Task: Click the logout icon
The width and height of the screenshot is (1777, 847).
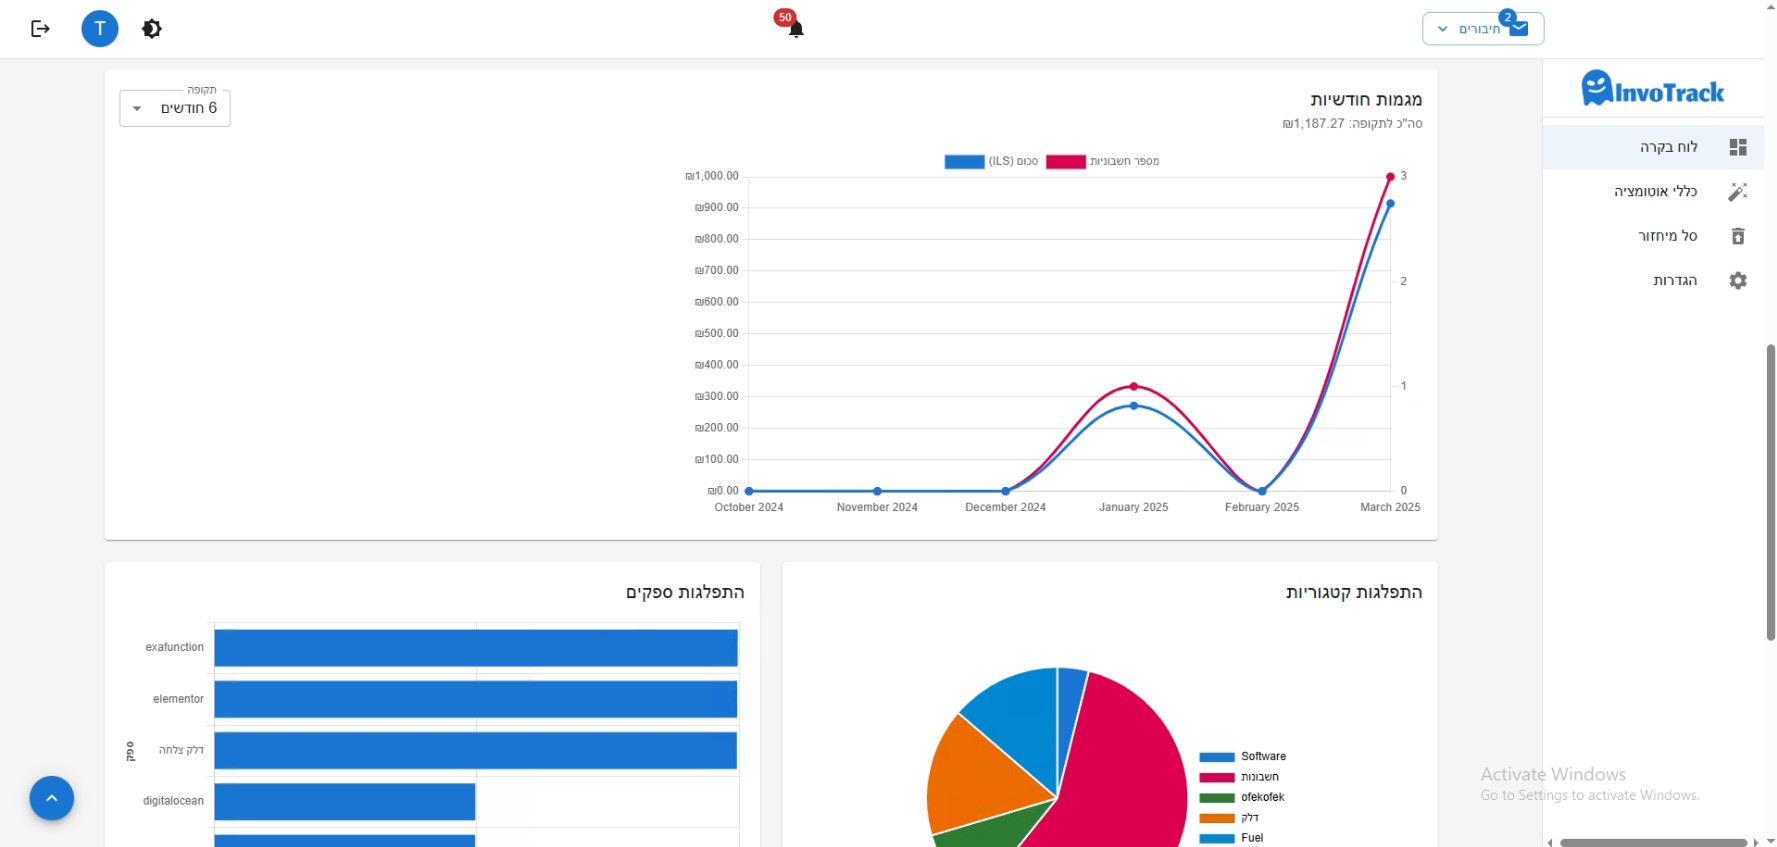Action: [x=40, y=29]
